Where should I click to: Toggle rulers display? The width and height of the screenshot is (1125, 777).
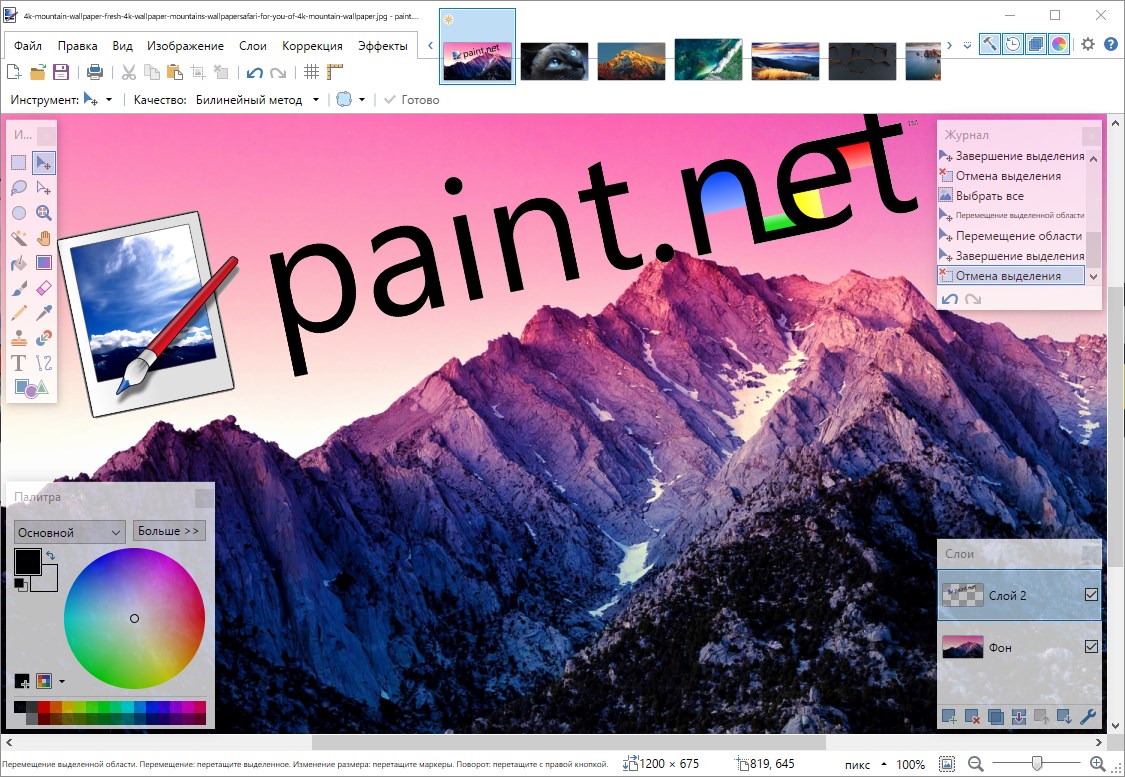335,72
